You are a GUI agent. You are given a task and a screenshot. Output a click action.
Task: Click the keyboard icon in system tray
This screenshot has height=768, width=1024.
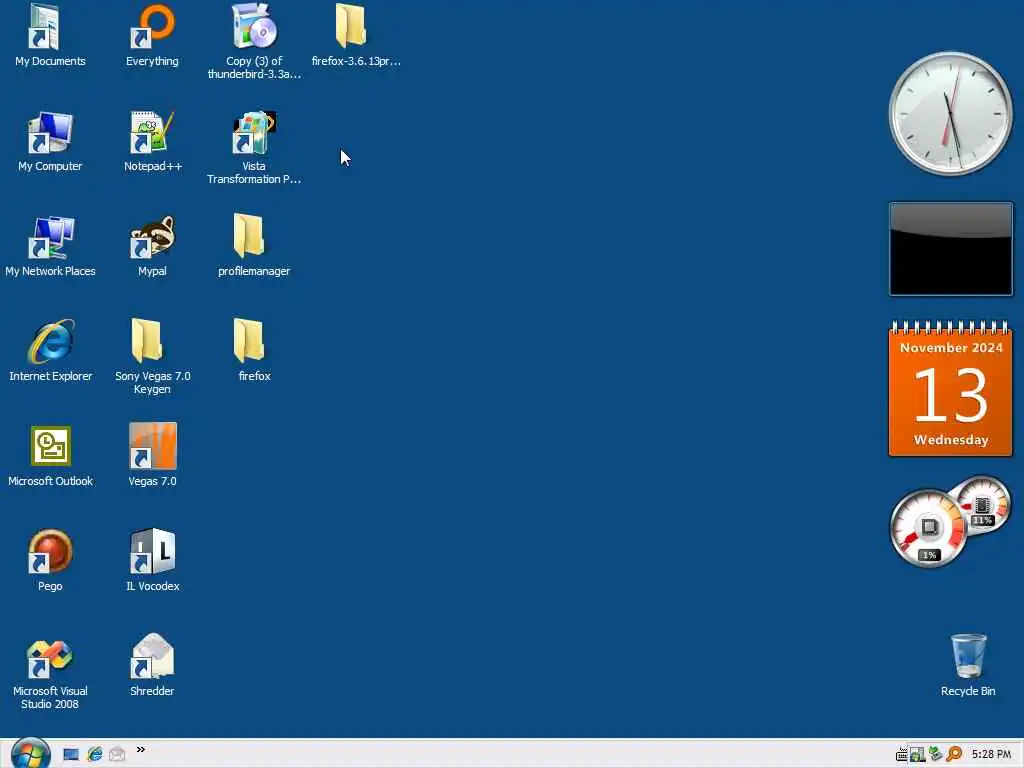pos(901,755)
